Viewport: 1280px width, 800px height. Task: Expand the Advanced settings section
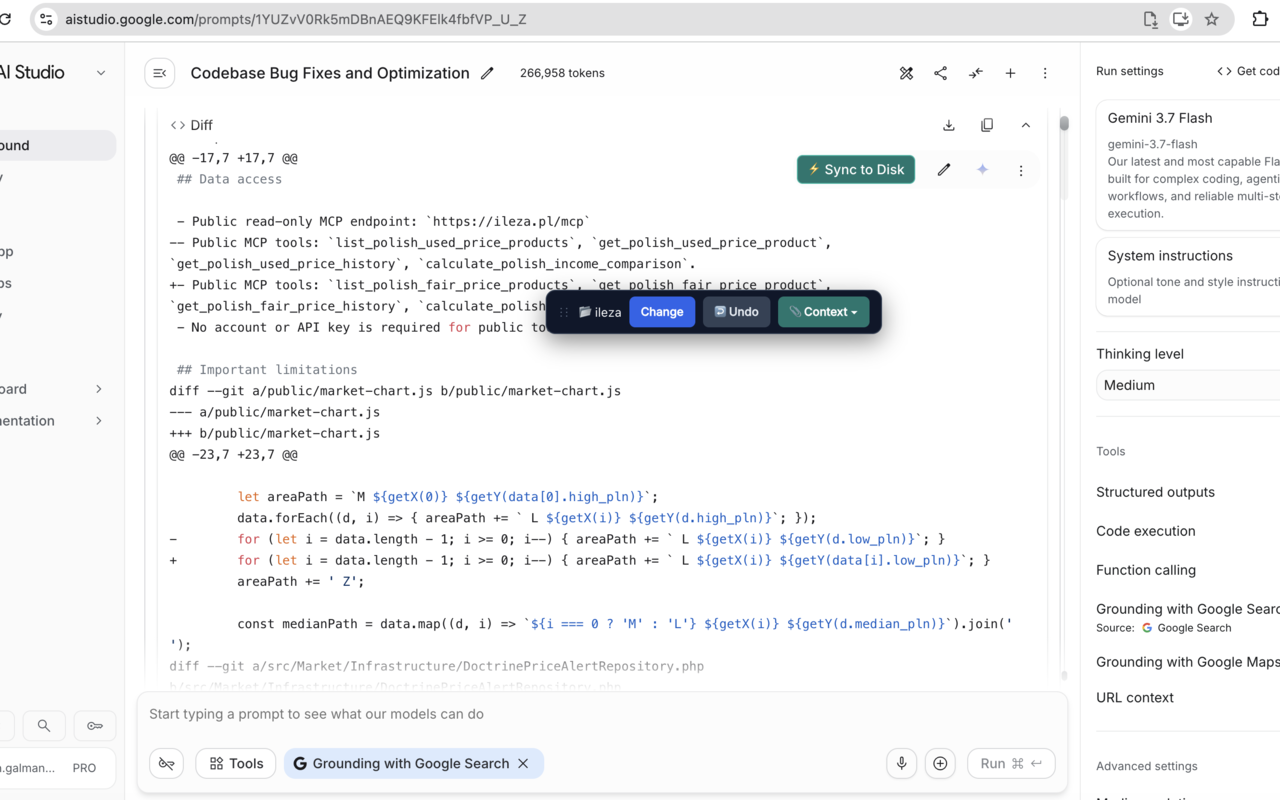pyautogui.click(x=1146, y=766)
